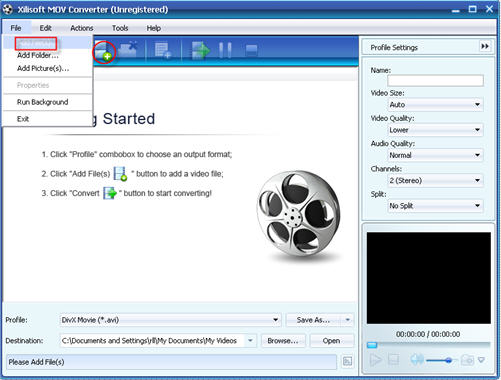Click the Pause toolbar icon
501x380 pixels.
pos(225,50)
